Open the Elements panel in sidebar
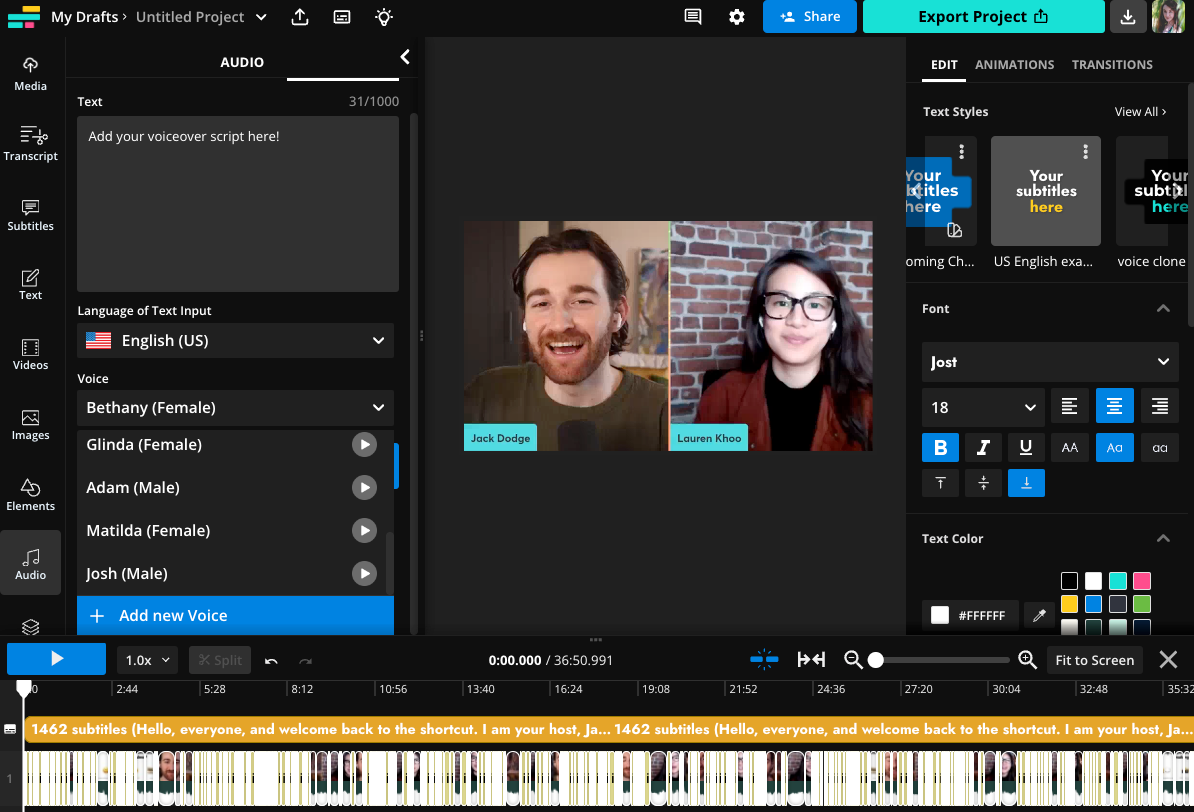The width and height of the screenshot is (1194, 812). [30, 494]
